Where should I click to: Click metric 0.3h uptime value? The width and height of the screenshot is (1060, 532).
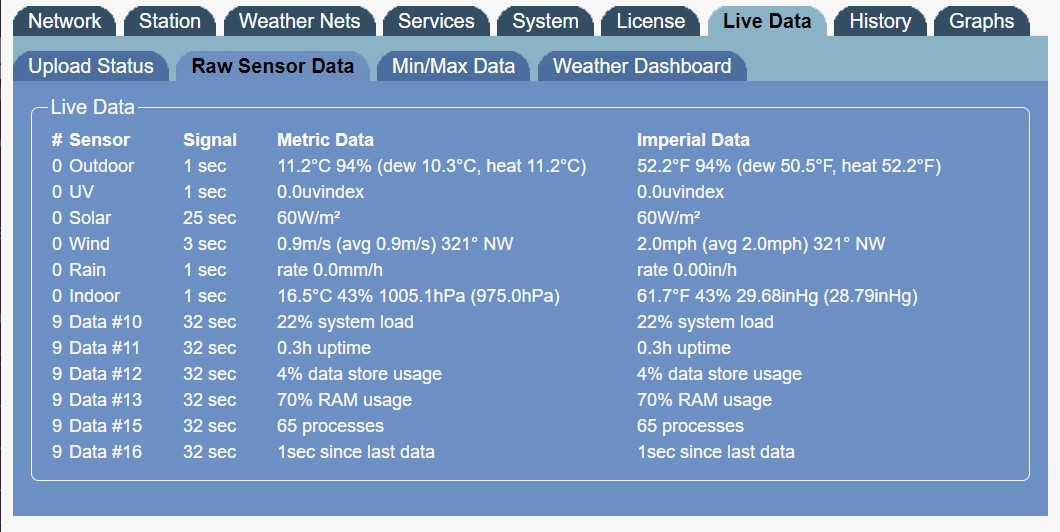pos(324,348)
